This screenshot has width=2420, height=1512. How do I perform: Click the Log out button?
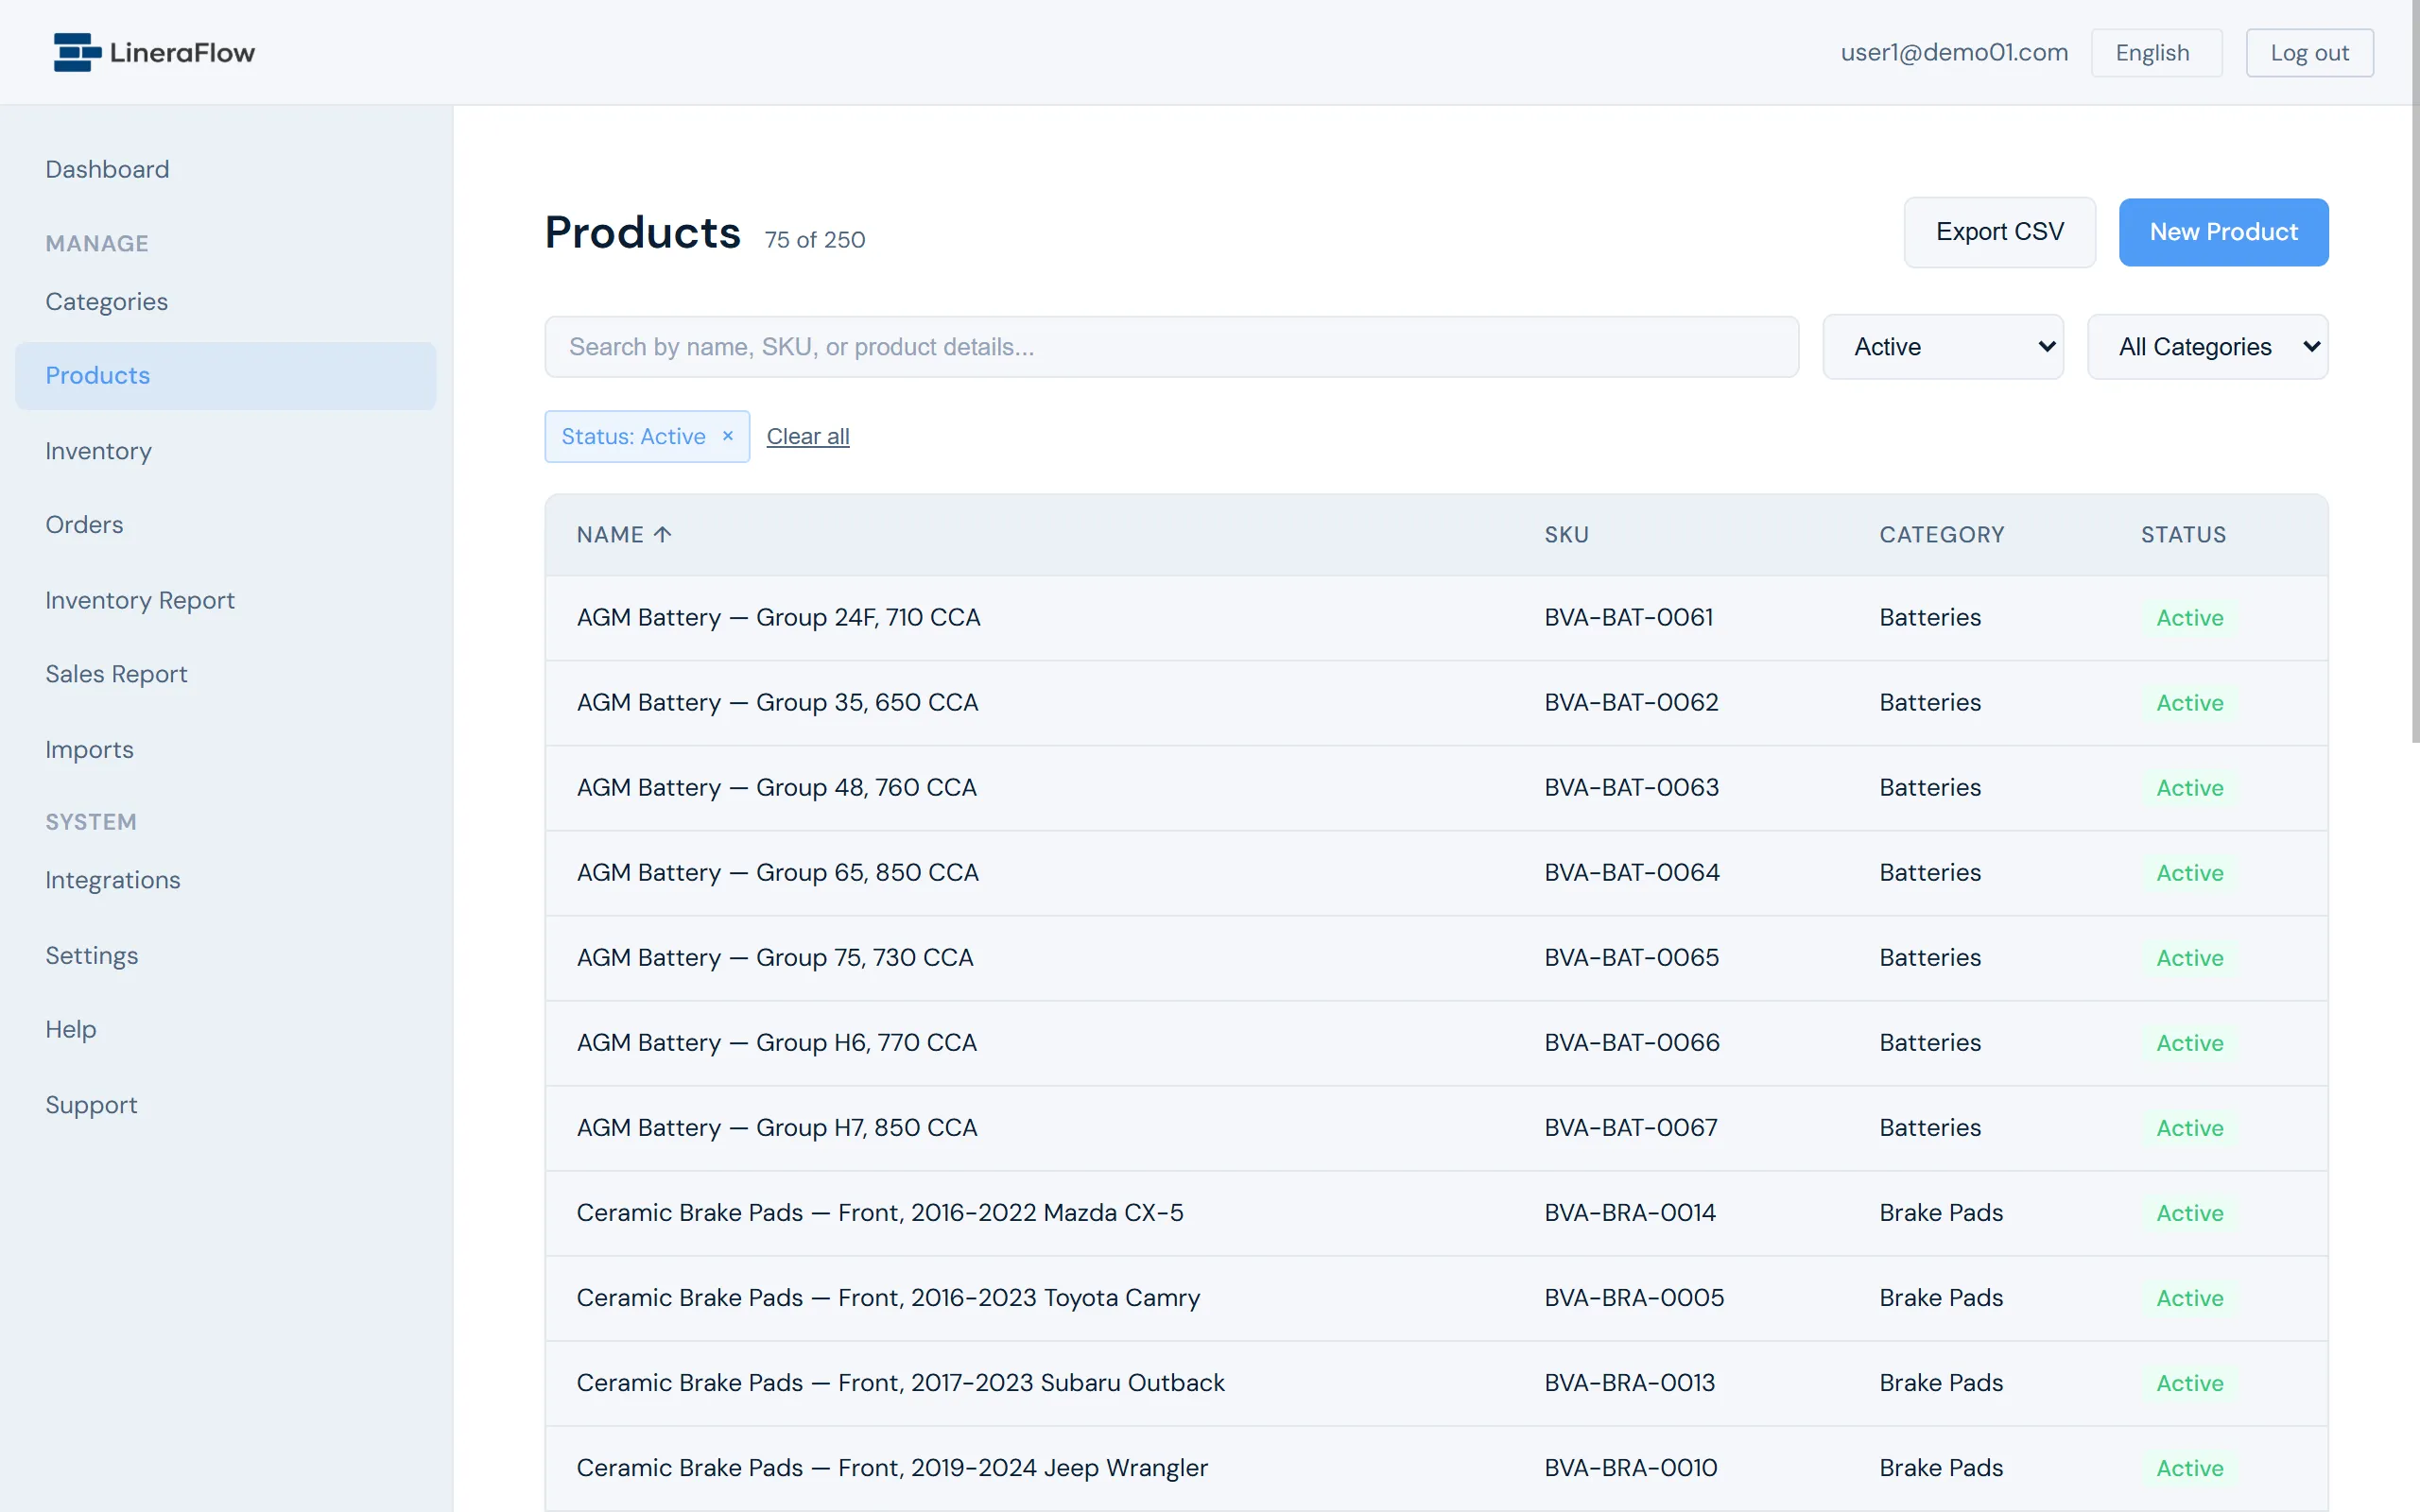(2309, 53)
